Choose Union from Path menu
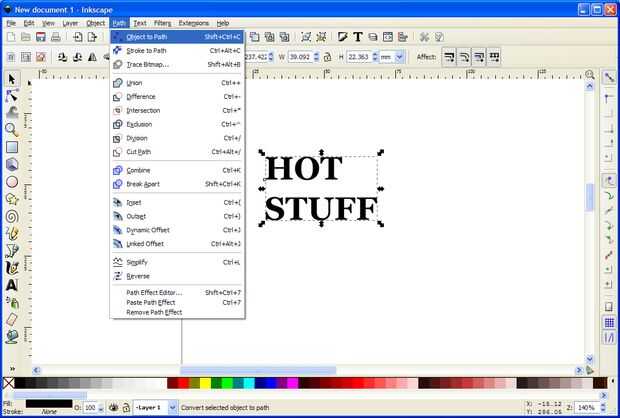This screenshot has width=620, height=418. click(x=177, y=83)
